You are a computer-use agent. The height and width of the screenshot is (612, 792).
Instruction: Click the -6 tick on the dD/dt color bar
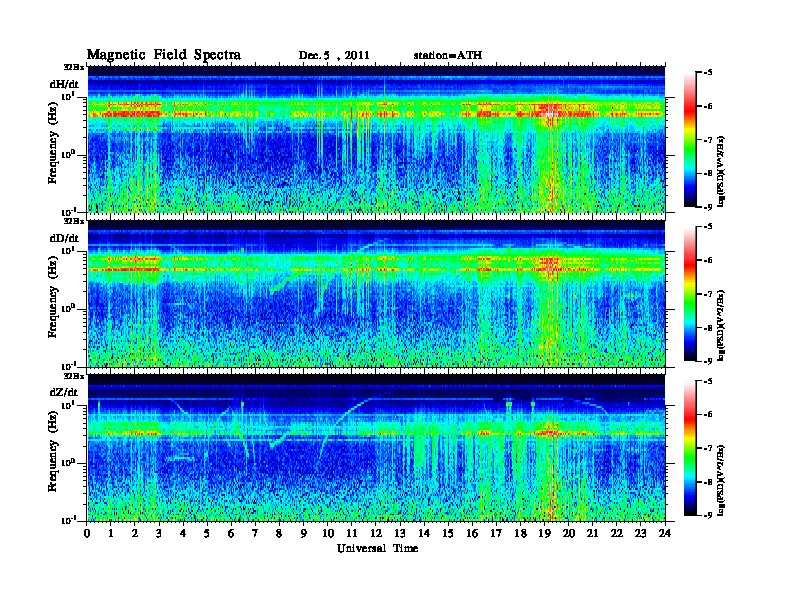709,260
